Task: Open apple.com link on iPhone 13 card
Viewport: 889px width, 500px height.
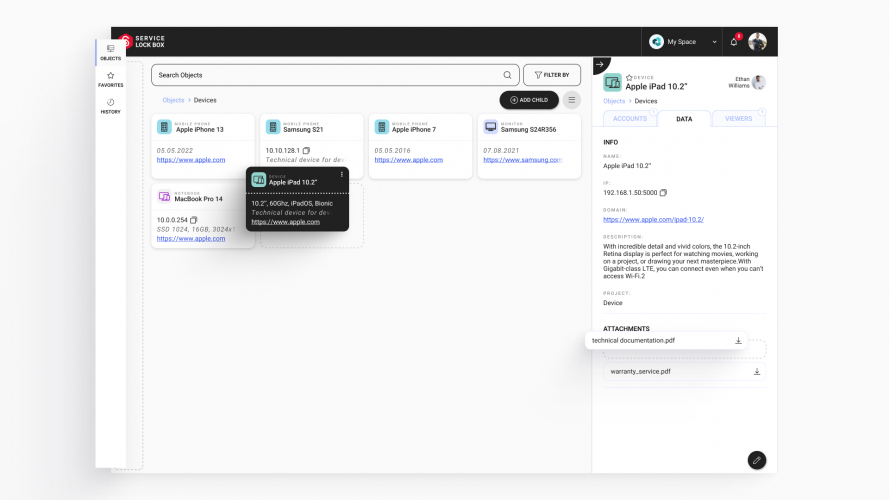Action: point(191,160)
